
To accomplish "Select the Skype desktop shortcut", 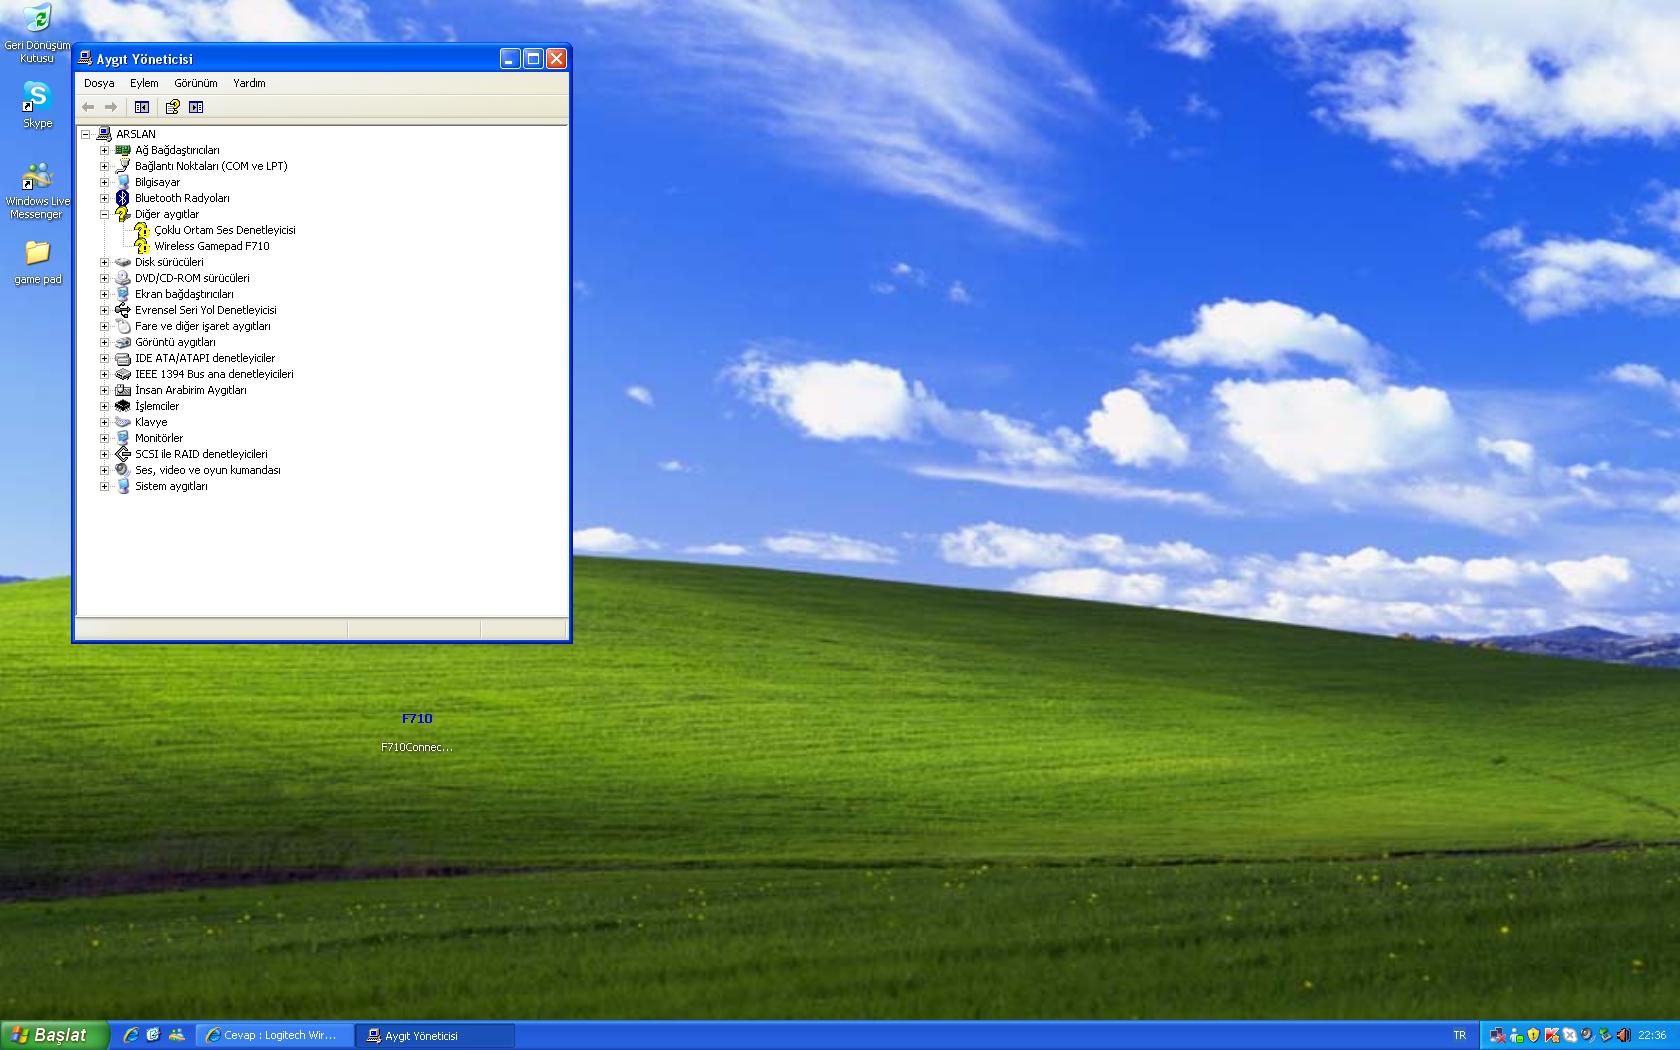I will point(37,104).
